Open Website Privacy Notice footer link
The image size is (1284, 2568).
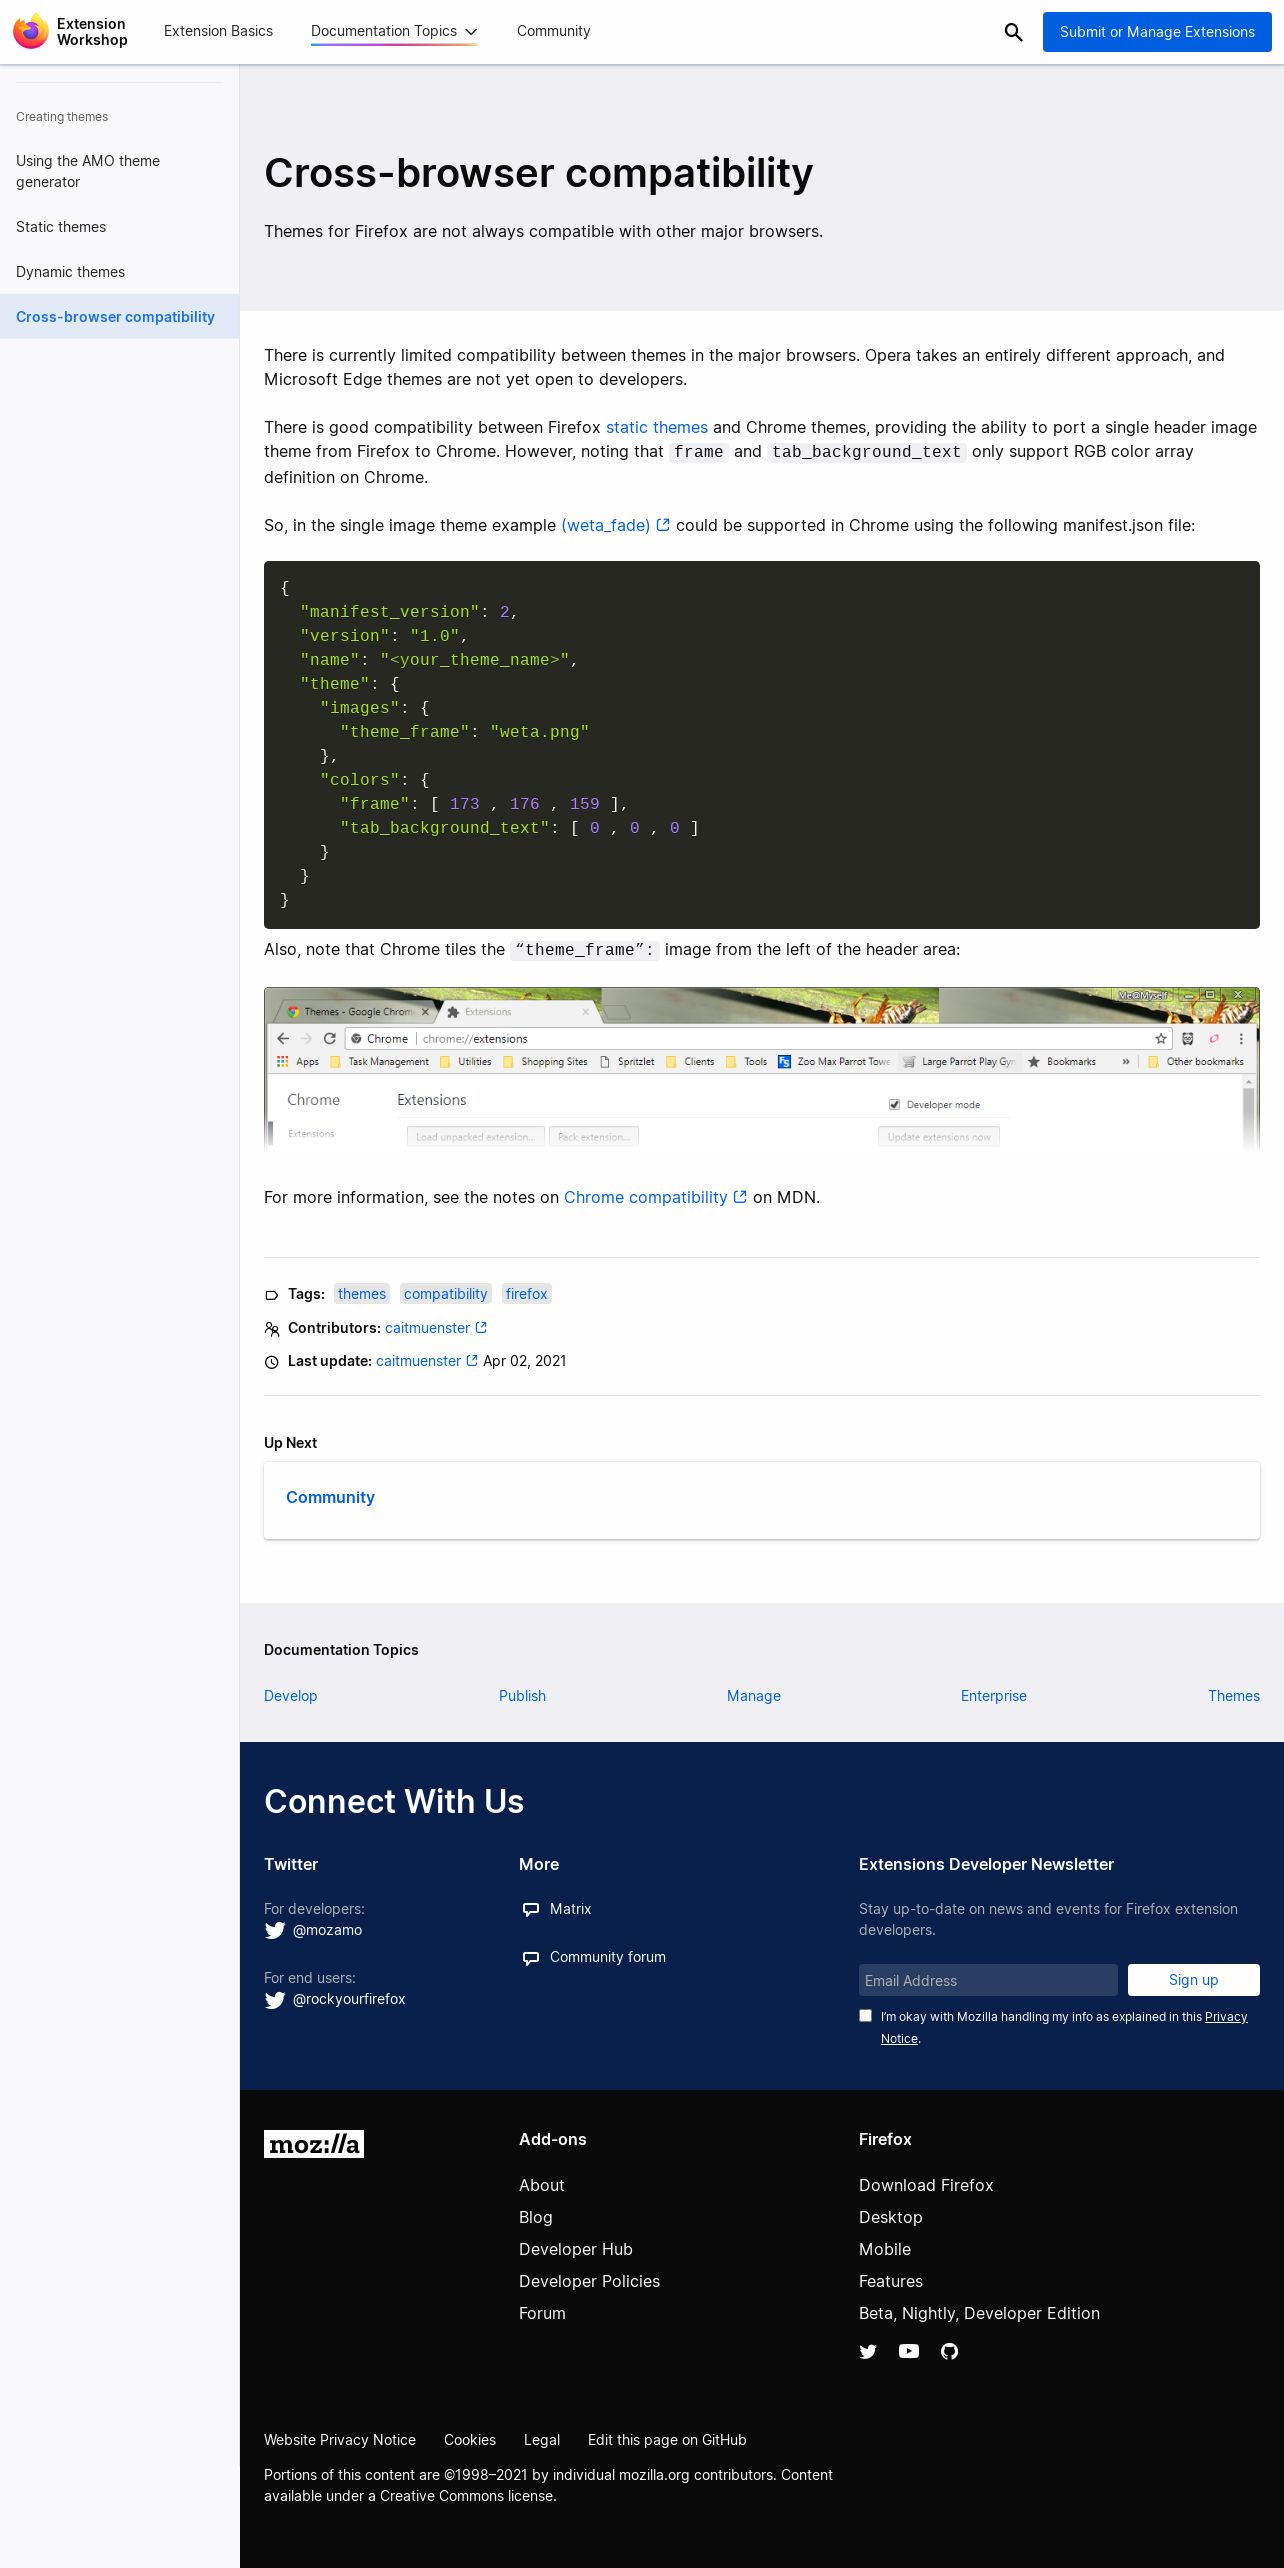click(x=340, y=2440)
